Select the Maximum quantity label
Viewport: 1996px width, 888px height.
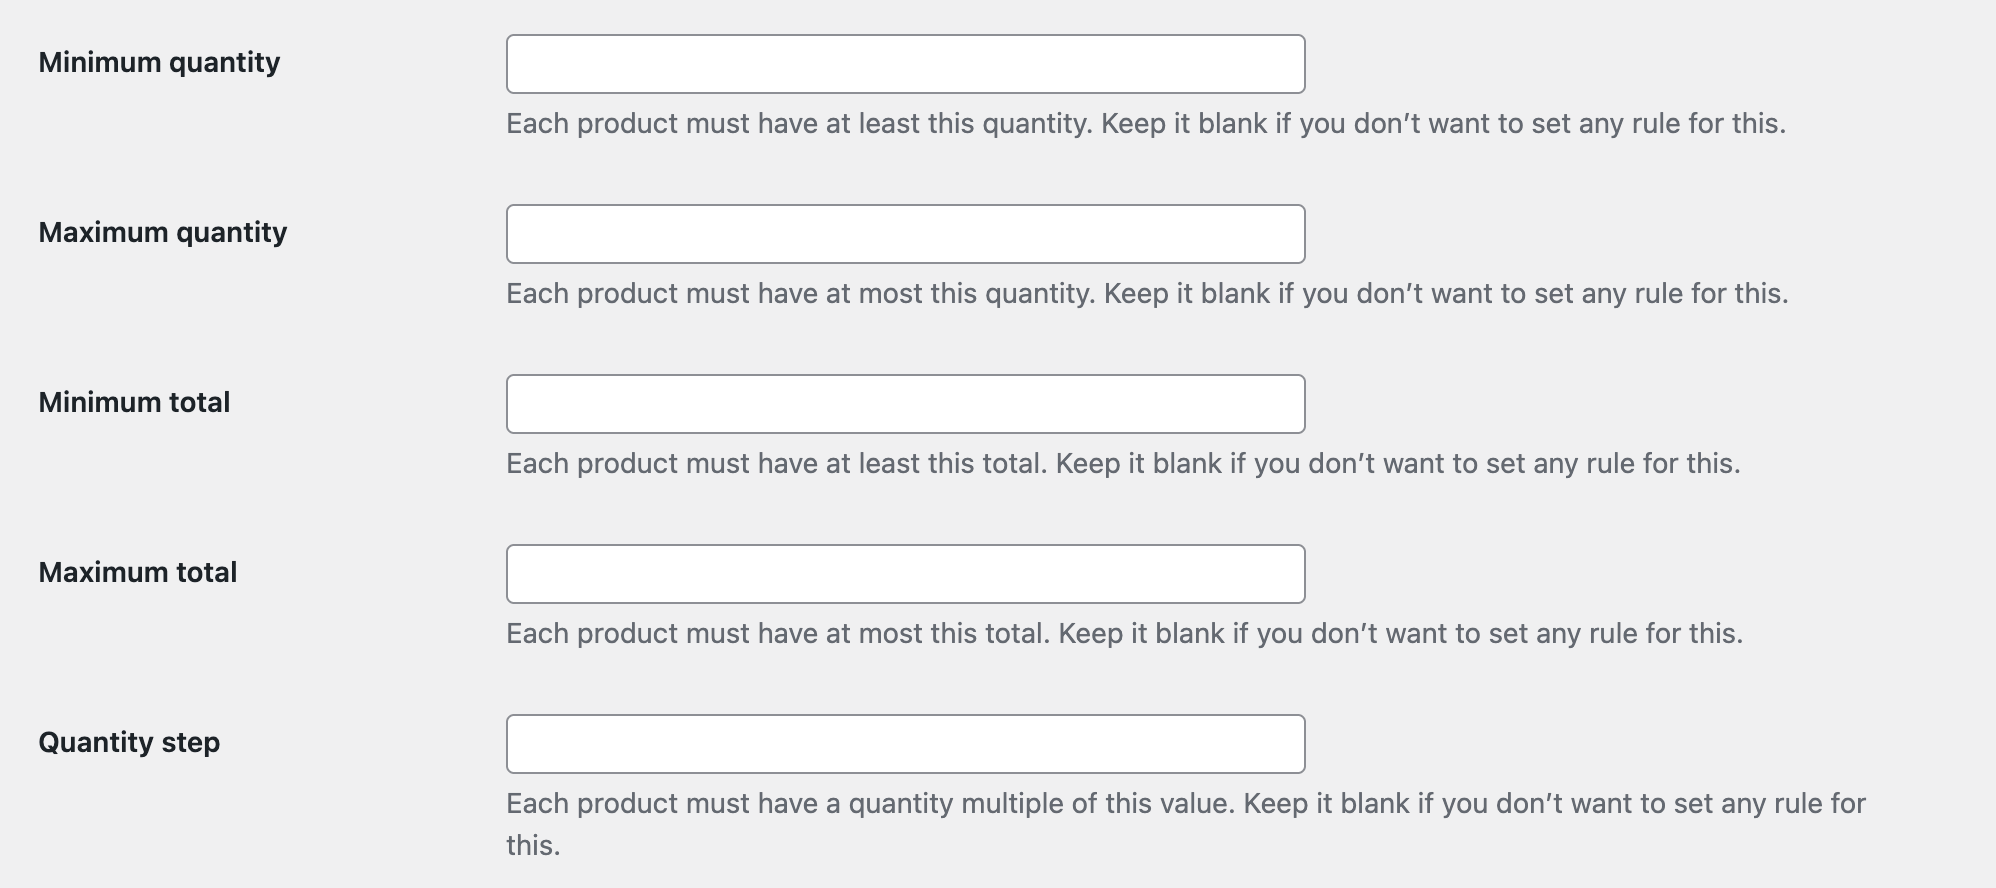tap(163, 232)
